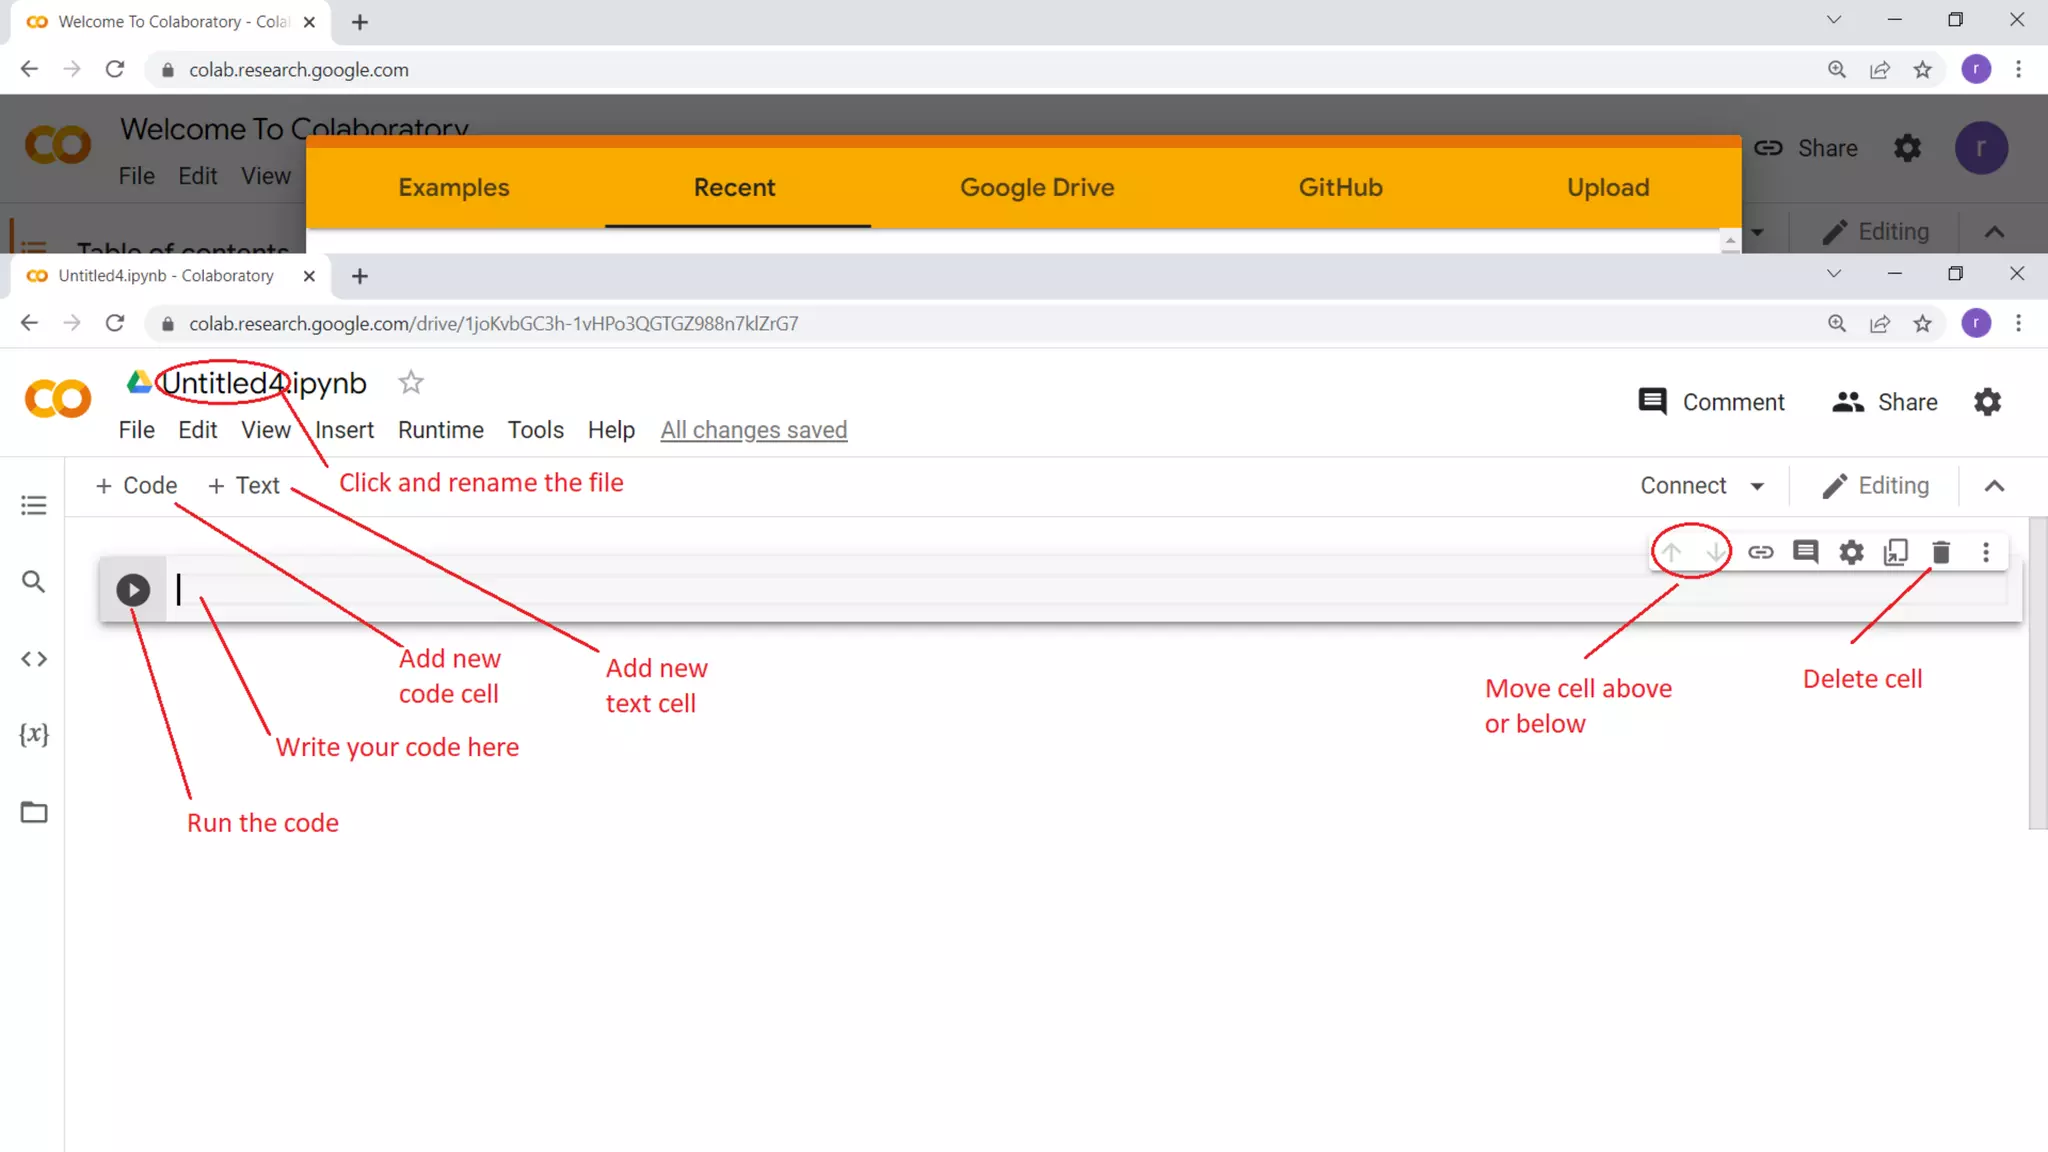This screenshot has width=2048, height=1152.
Task: Add a new Code cell
Action: (136, 486)
